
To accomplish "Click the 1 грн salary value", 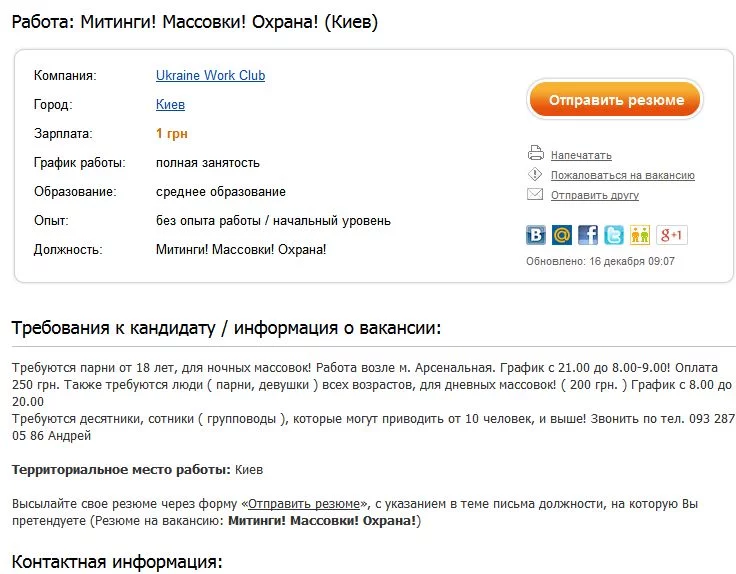I will pyautogui.click(x=172, y=134).
